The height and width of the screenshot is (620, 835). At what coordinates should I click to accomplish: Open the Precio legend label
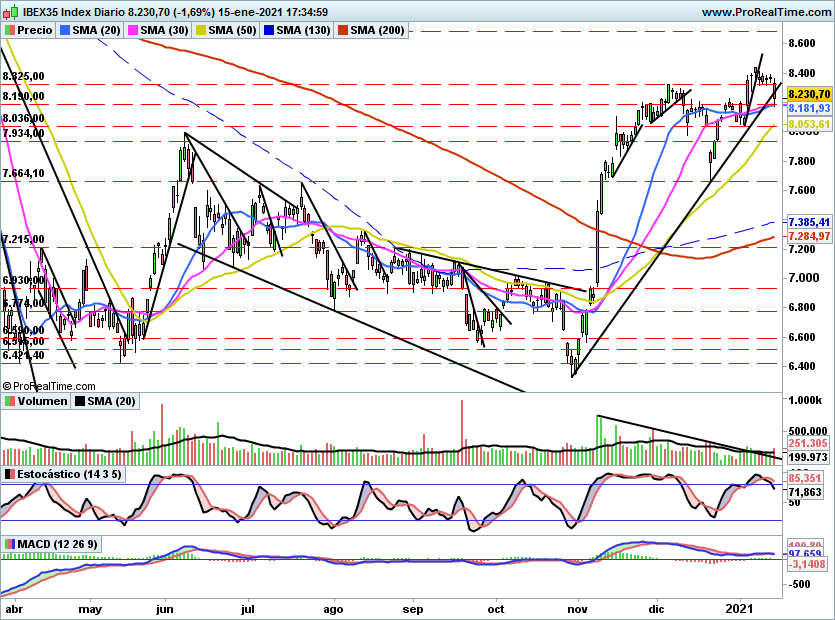(x=35, y=30)
